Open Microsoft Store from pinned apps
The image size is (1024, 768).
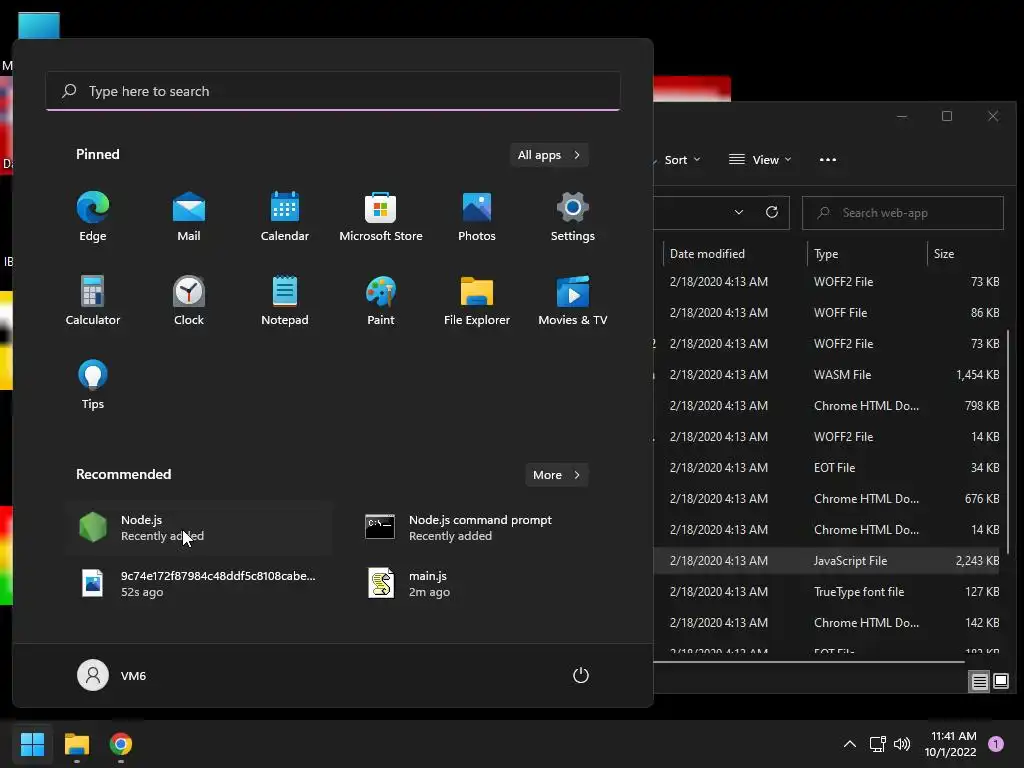click(381, 217)
